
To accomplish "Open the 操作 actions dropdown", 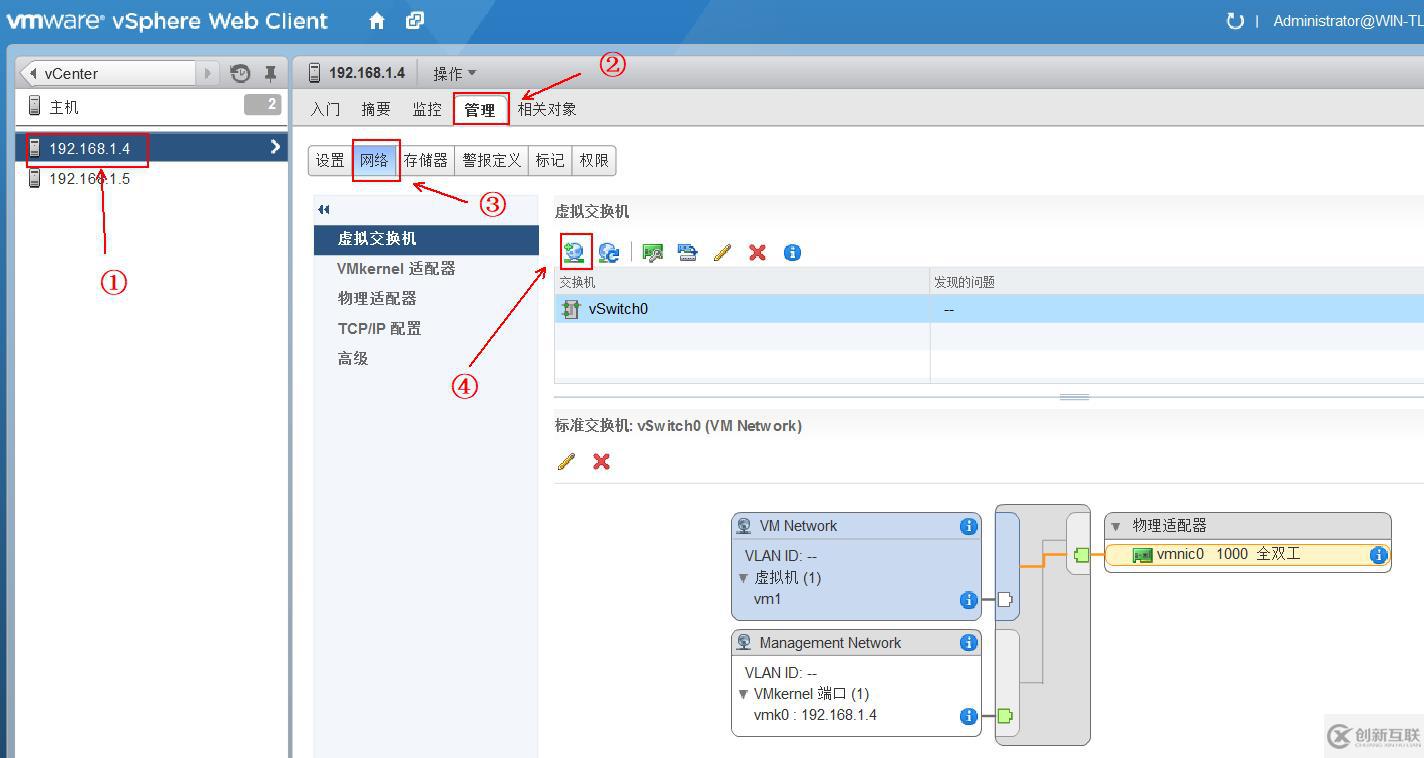I will click(454, 73).
